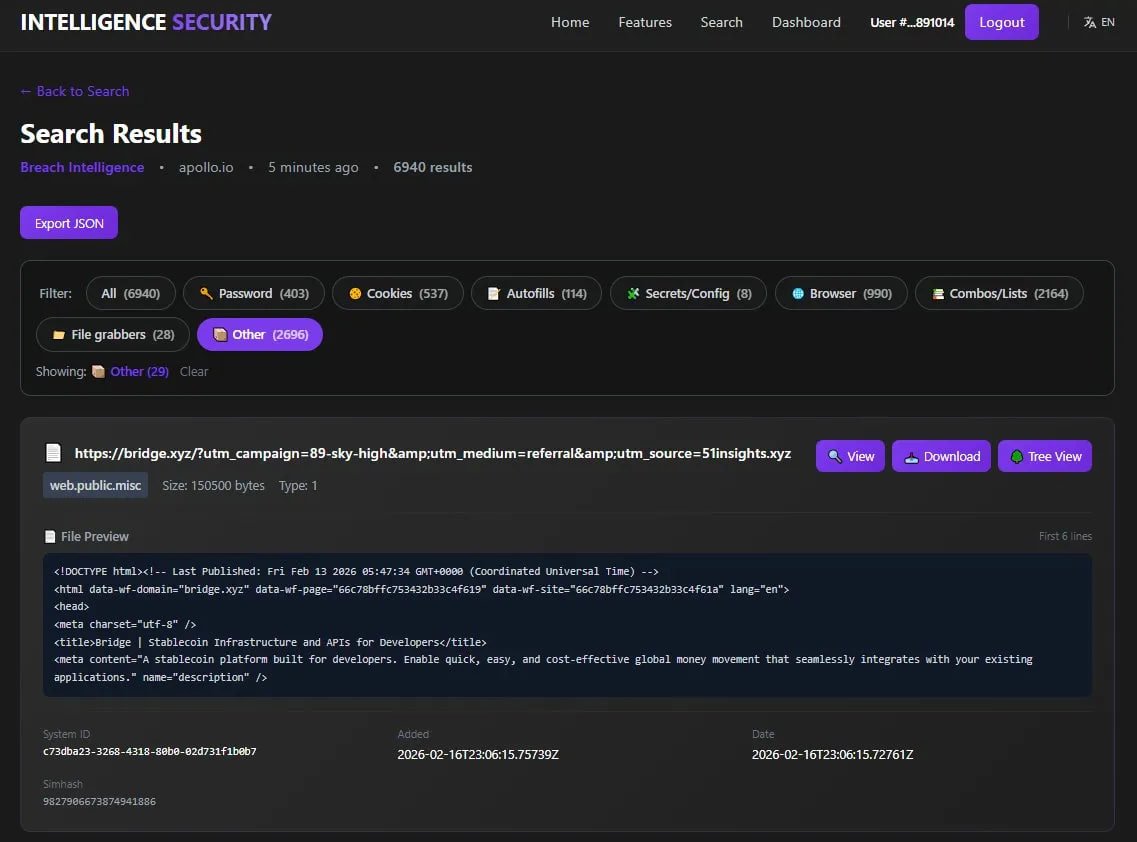Enable the Autofills filter
The height and width of the screenshot is (842, 1137).
point(536,293)
